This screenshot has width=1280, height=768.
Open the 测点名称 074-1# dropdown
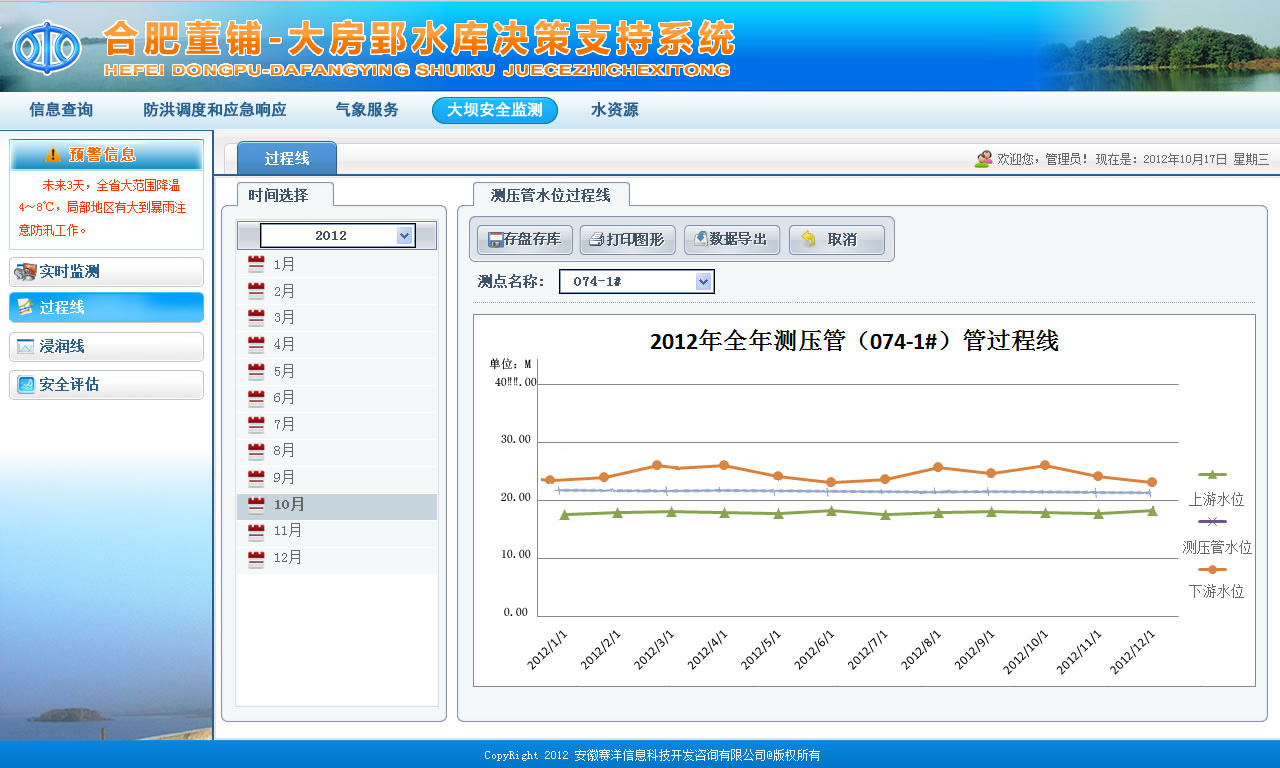[x=636, y=282]
